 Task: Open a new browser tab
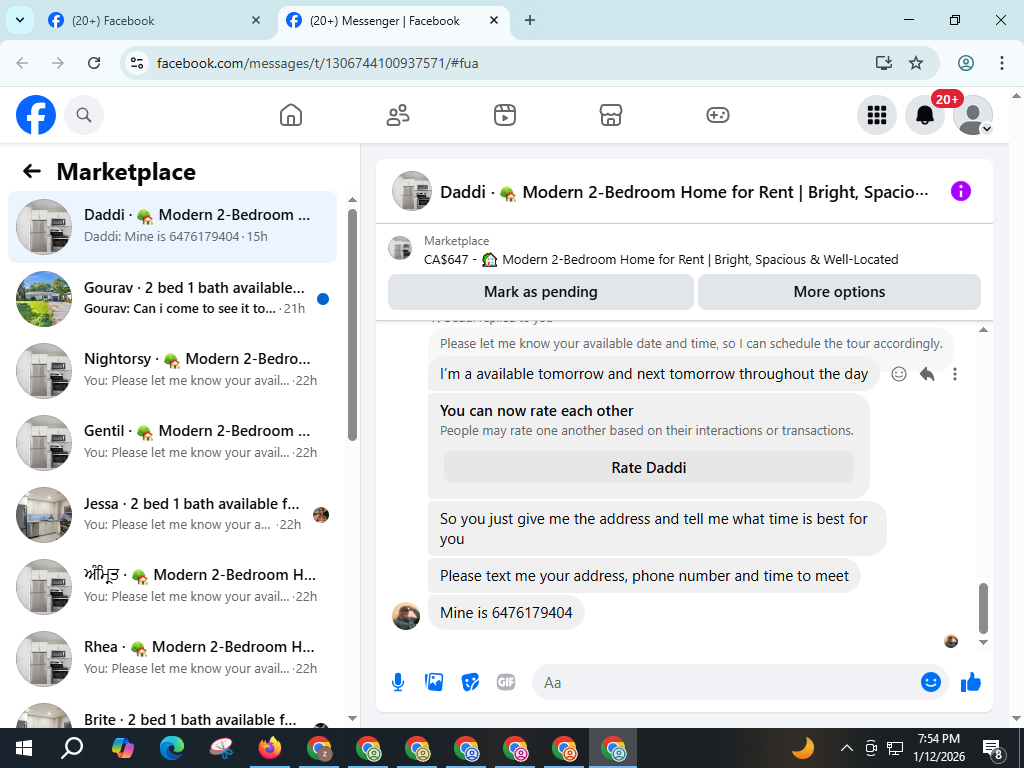point(530,21)
